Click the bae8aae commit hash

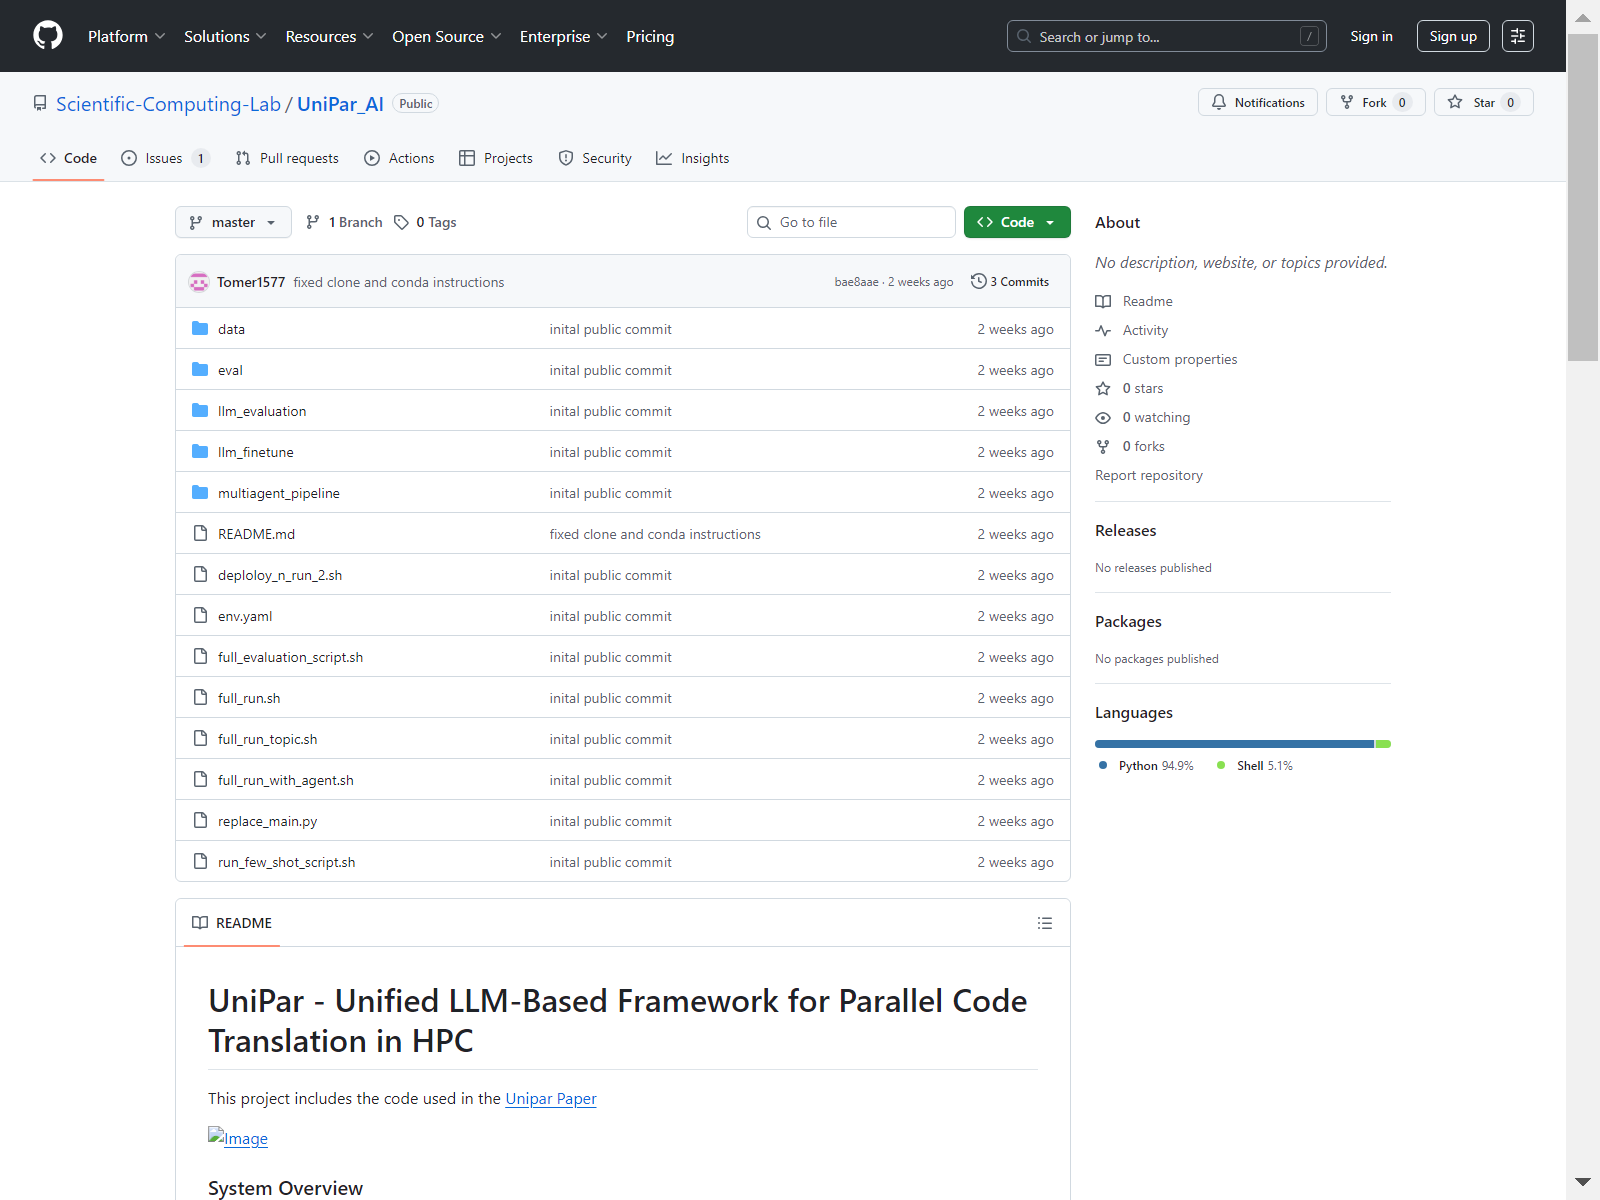point(857,282)
